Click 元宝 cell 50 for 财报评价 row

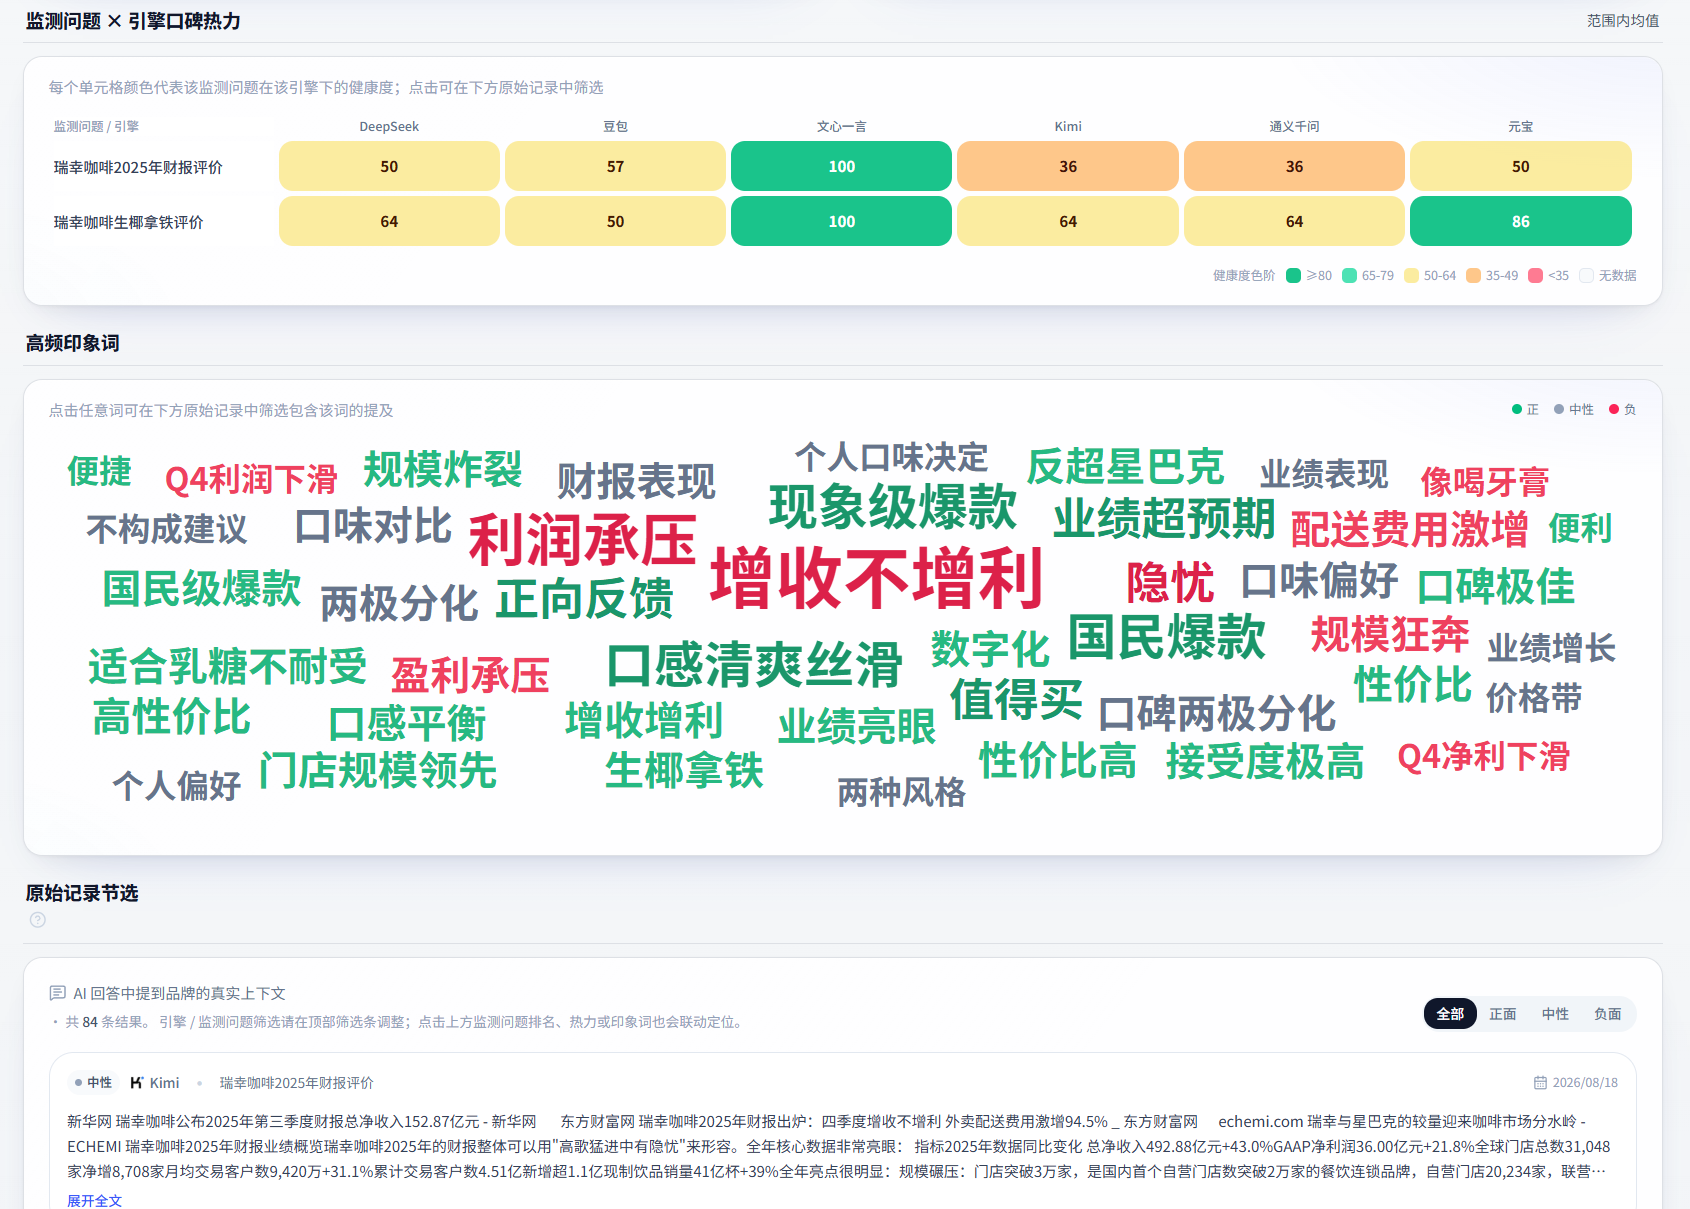click(x=1521, y=166)
